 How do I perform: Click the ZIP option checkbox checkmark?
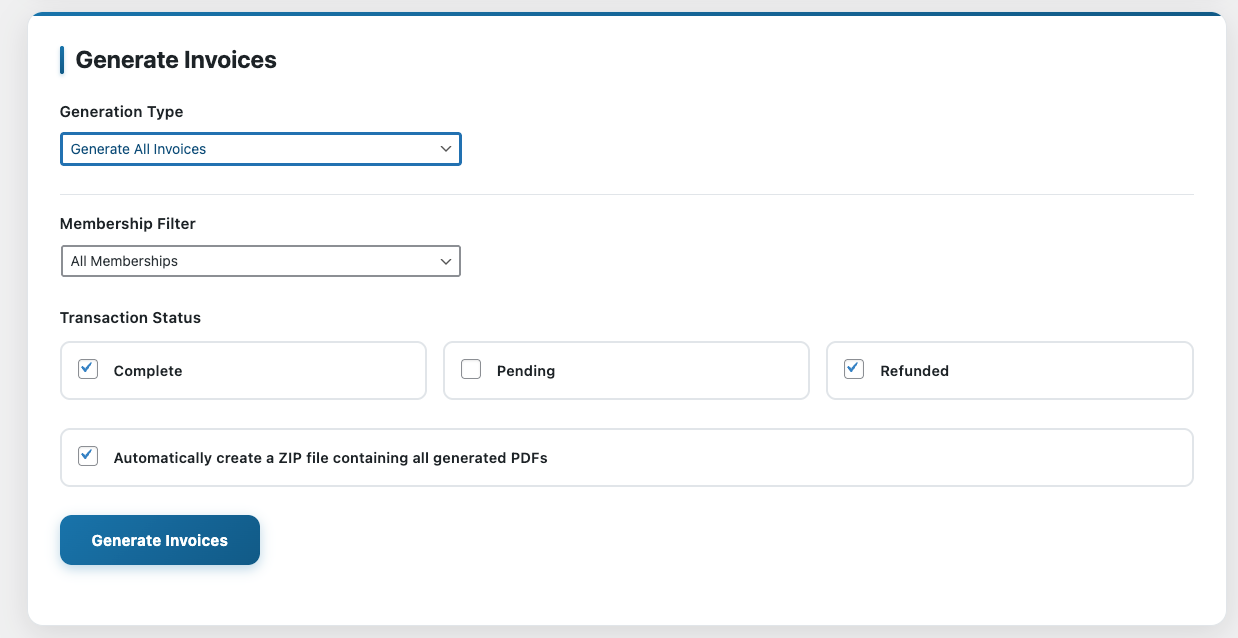87,456
